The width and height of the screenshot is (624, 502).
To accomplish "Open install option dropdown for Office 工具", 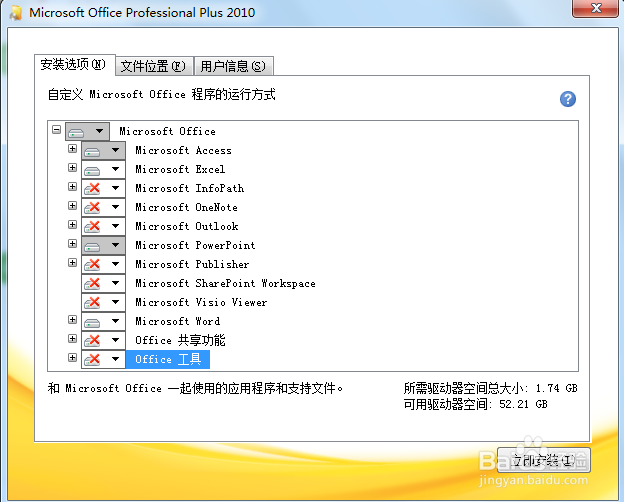I will coord(103,359).
